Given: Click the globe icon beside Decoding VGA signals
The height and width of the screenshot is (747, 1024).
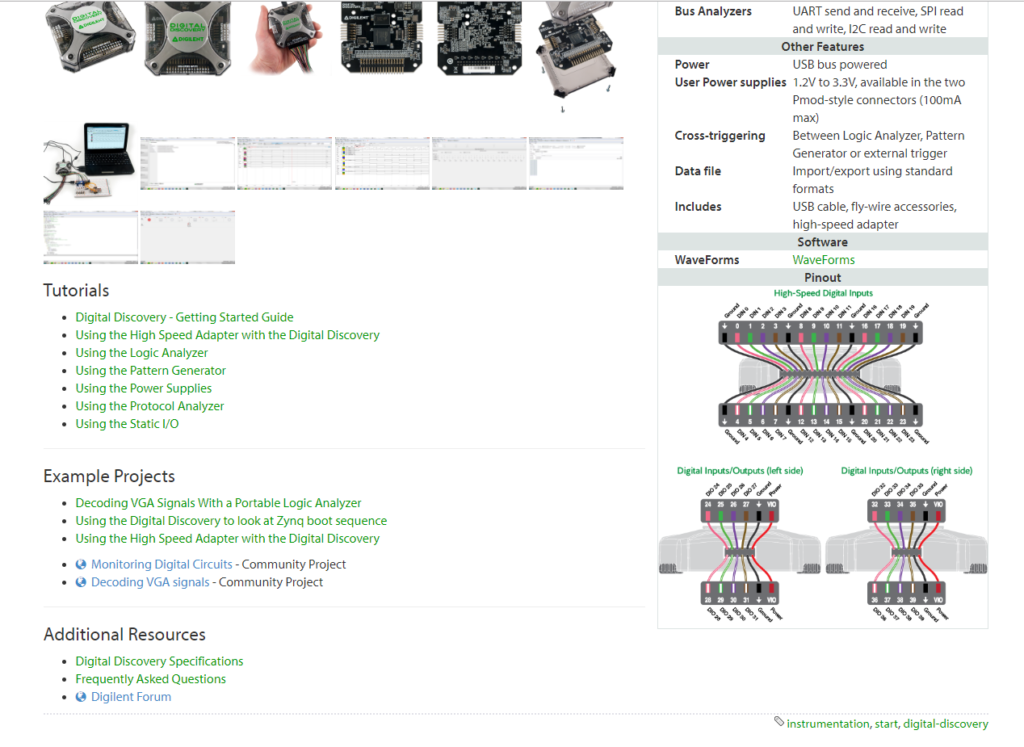Looking at the screenshot, I should point(81,582).
